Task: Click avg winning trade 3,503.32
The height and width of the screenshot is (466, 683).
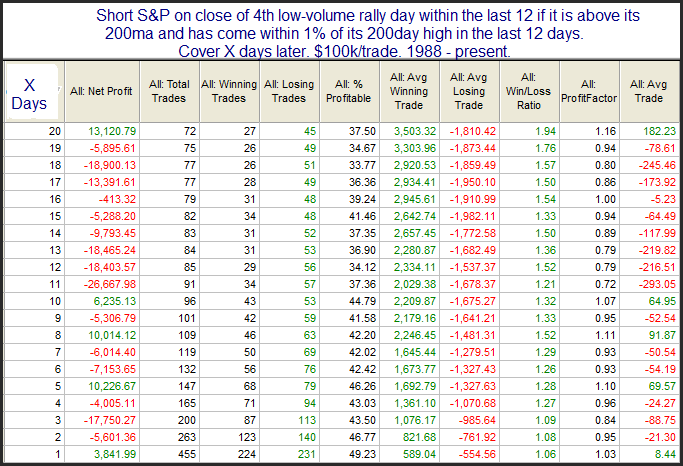Action: coord(415,131)
